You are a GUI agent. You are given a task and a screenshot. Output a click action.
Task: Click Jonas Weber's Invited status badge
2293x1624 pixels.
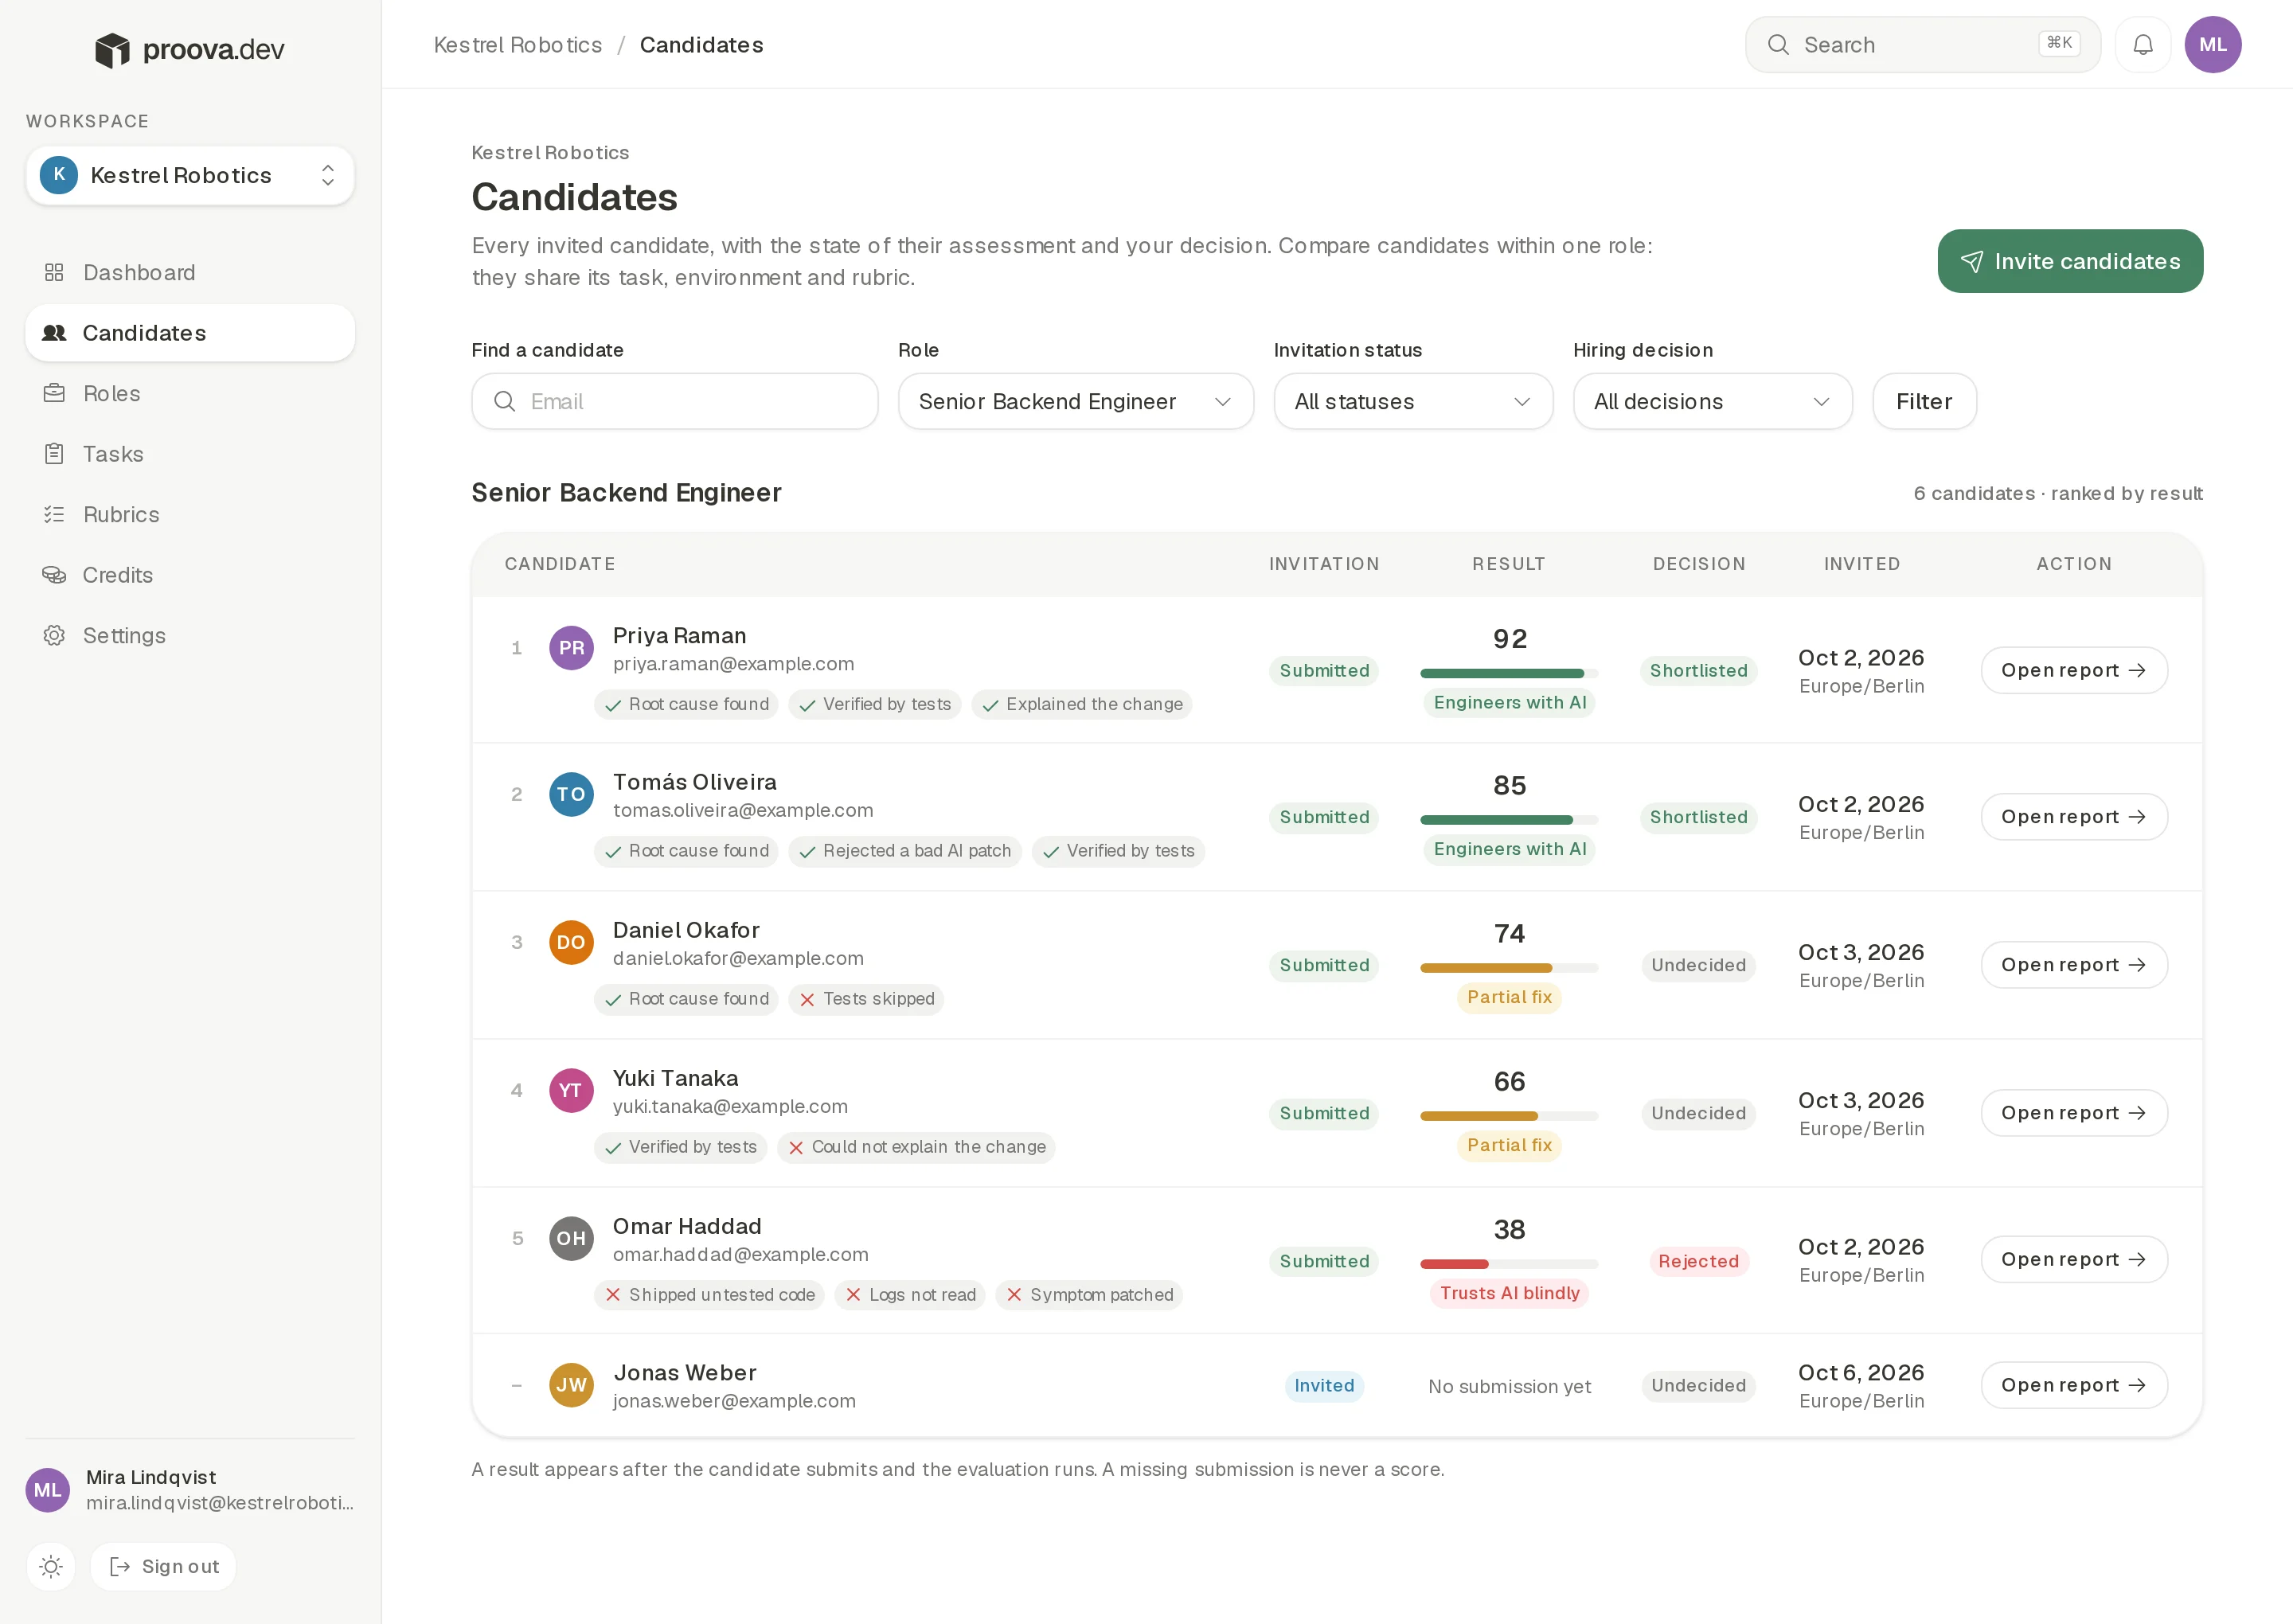tap(1324, 1386)
